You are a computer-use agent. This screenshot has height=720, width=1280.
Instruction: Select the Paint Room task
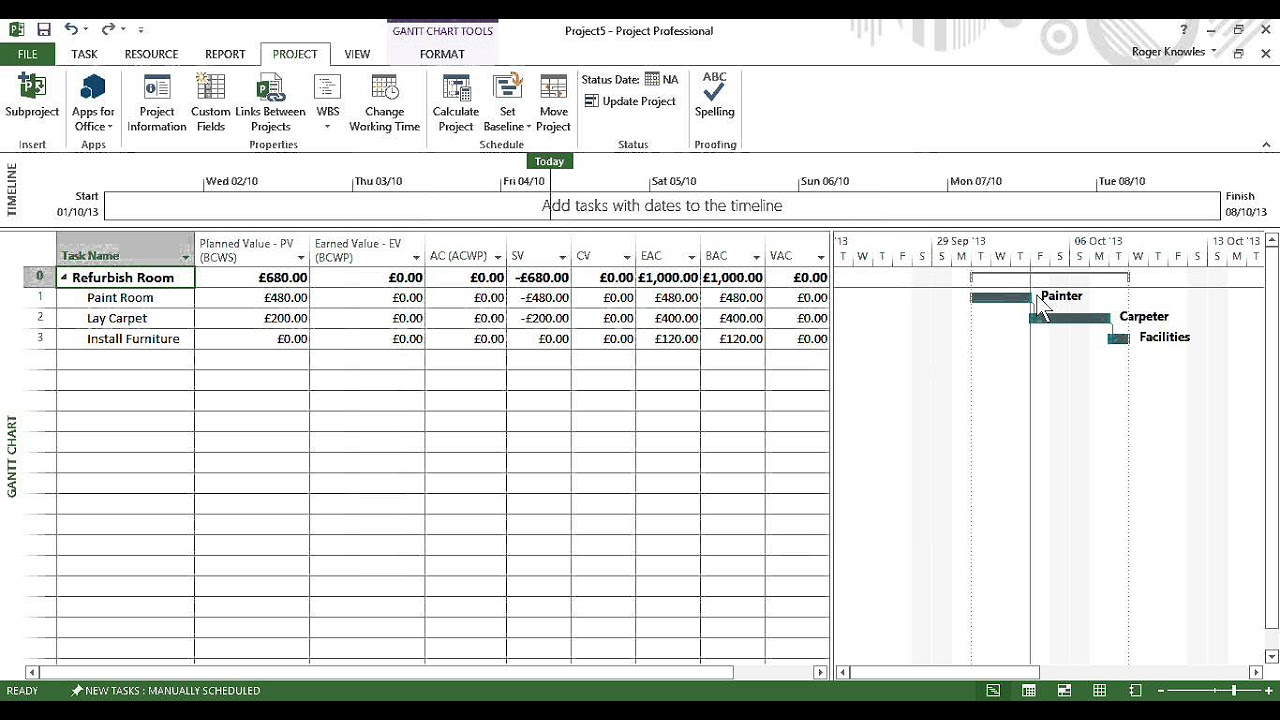pos(120,298)
